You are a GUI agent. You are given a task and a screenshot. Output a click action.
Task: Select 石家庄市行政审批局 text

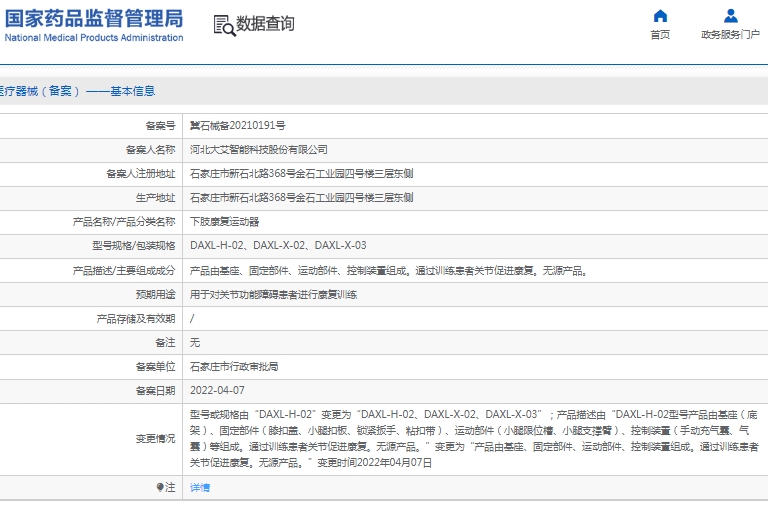[234, 366]
